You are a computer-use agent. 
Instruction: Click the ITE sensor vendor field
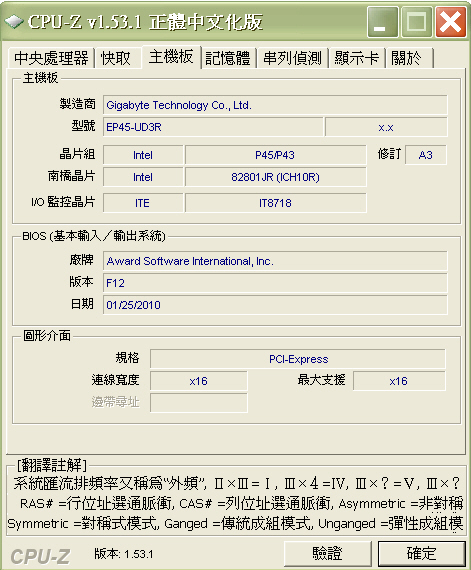pyautogui.click(x=143, y=203)
